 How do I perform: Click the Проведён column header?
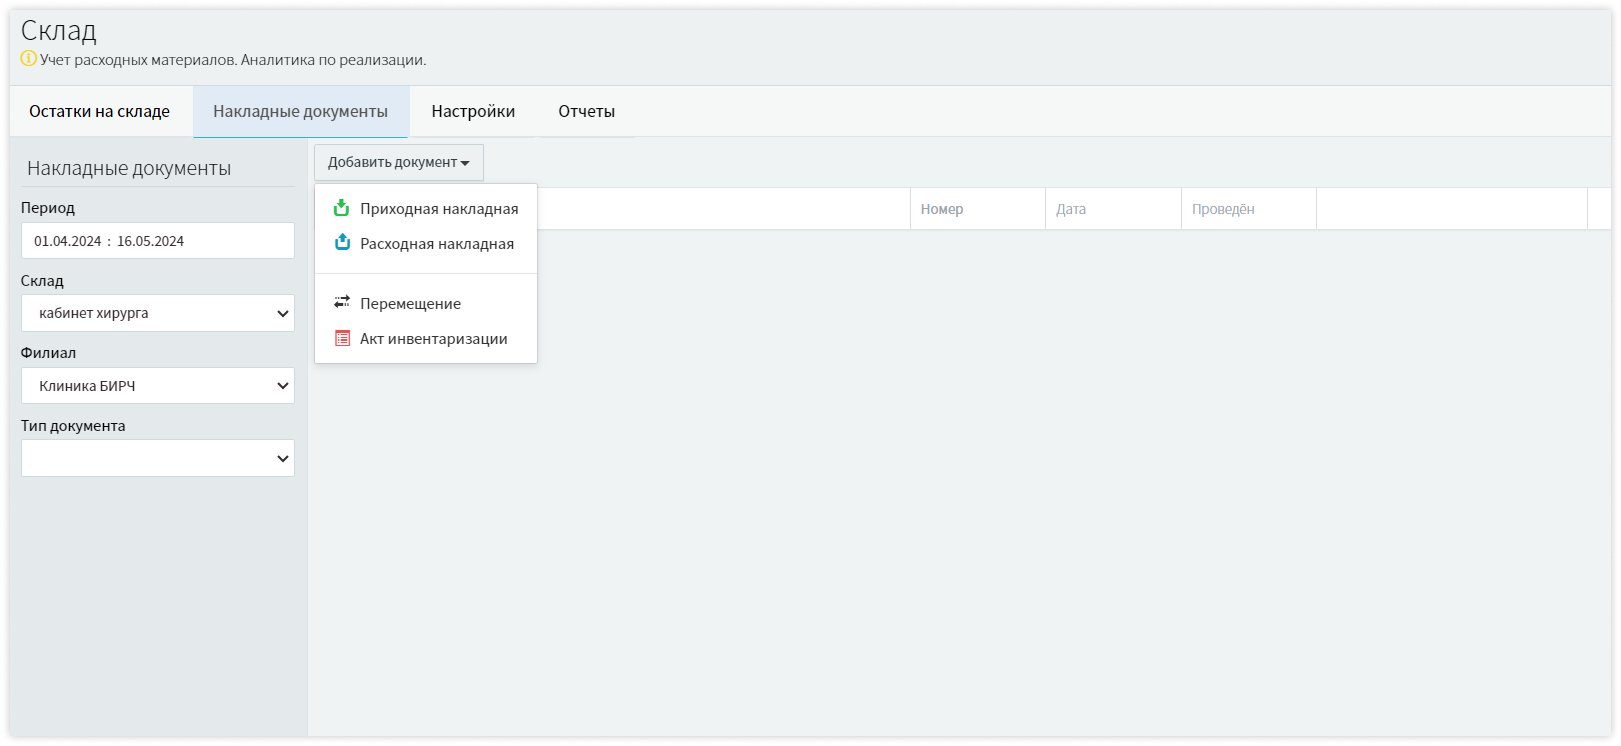tap(1223, 209)
